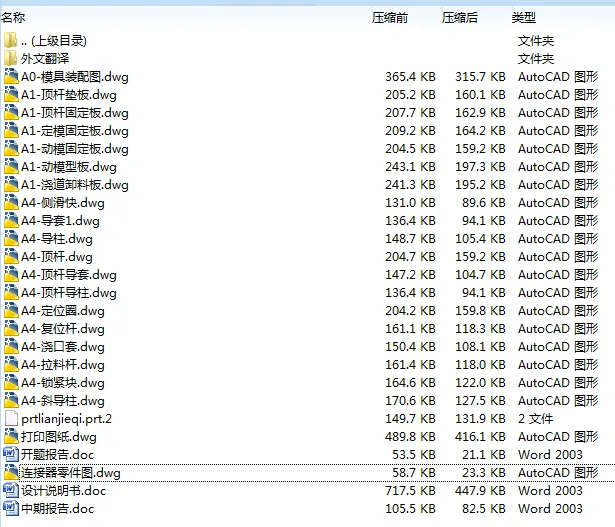Screen dimensions: 615x527
Task: Sort by the 压缩前 column header
Action: point(390,18)
